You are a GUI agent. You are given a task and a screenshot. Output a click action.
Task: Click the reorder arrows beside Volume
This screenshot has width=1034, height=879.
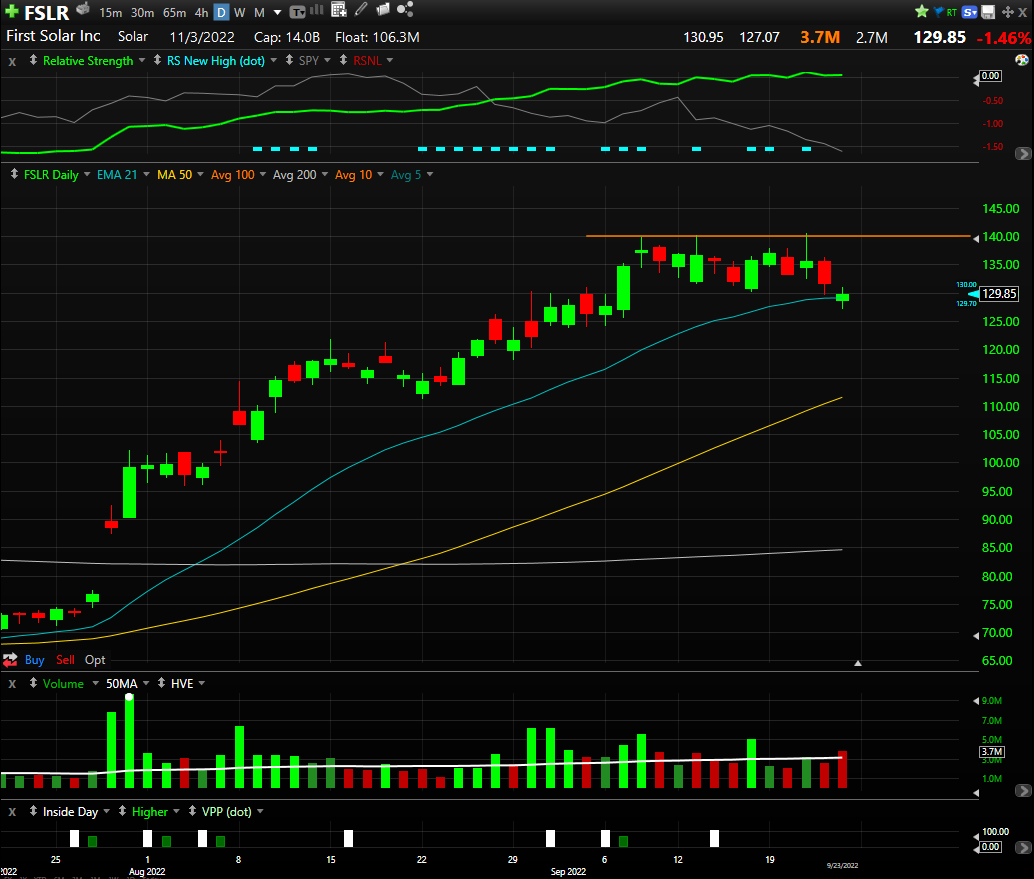tap(33, 683)
